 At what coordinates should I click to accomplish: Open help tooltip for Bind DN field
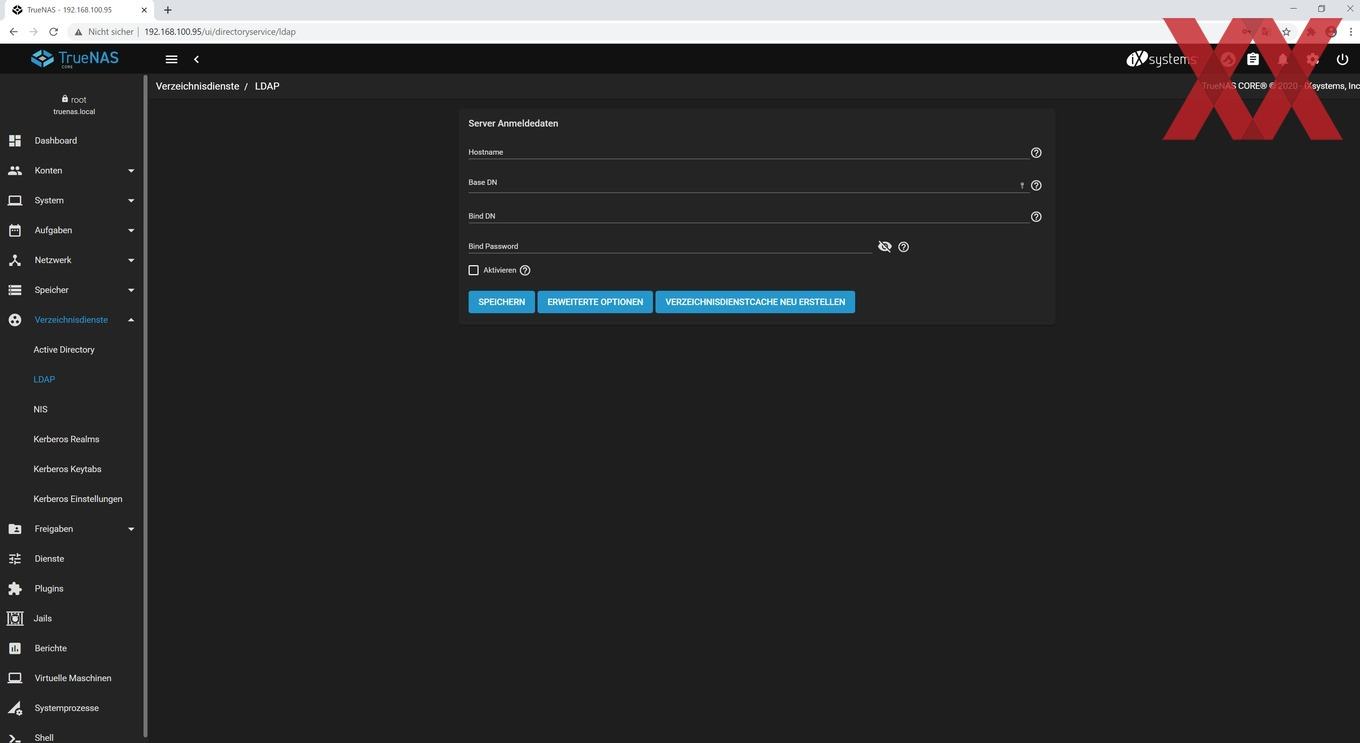coord(1036,217)
